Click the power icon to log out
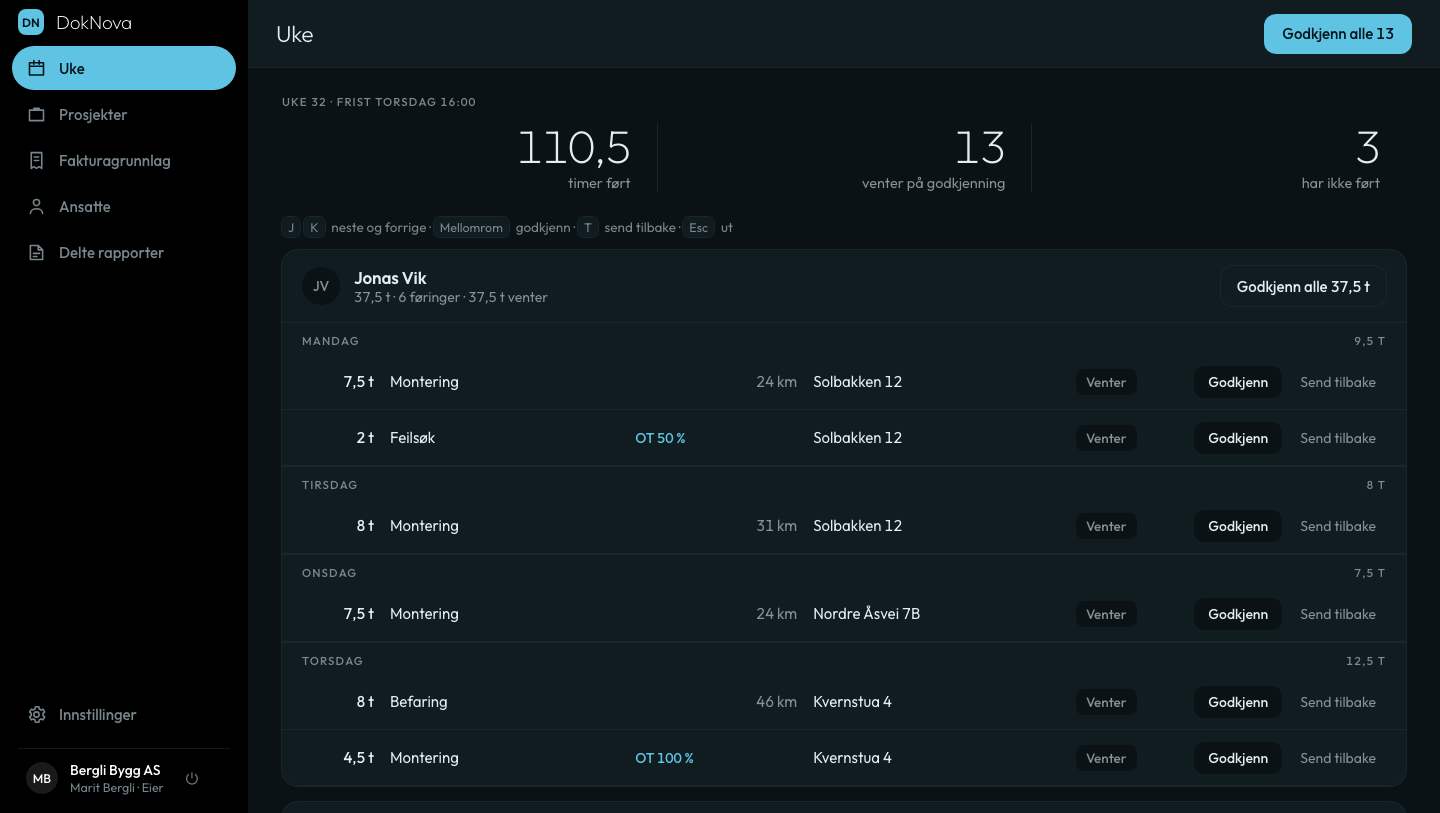The image size is (1440, 813). 192,778
